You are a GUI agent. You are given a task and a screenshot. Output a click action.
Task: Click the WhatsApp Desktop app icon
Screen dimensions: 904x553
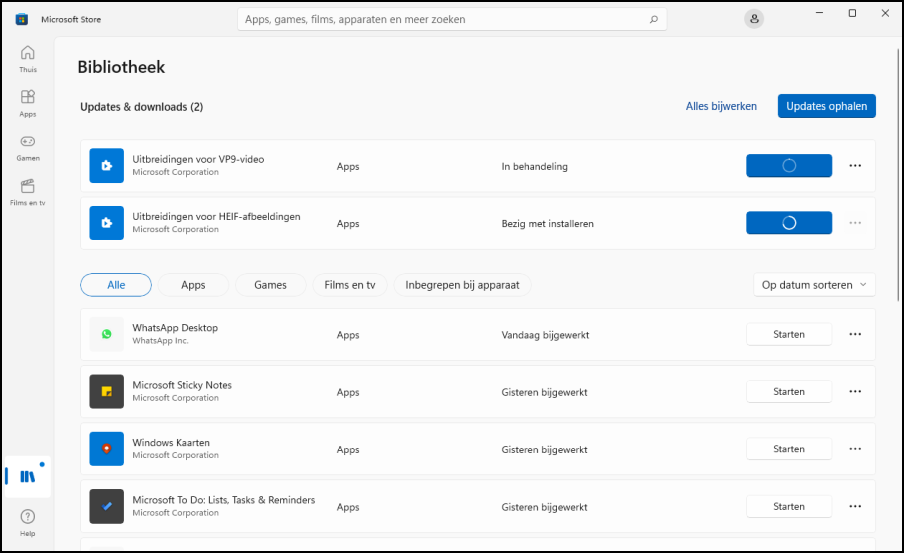click(x=107, y=334)
